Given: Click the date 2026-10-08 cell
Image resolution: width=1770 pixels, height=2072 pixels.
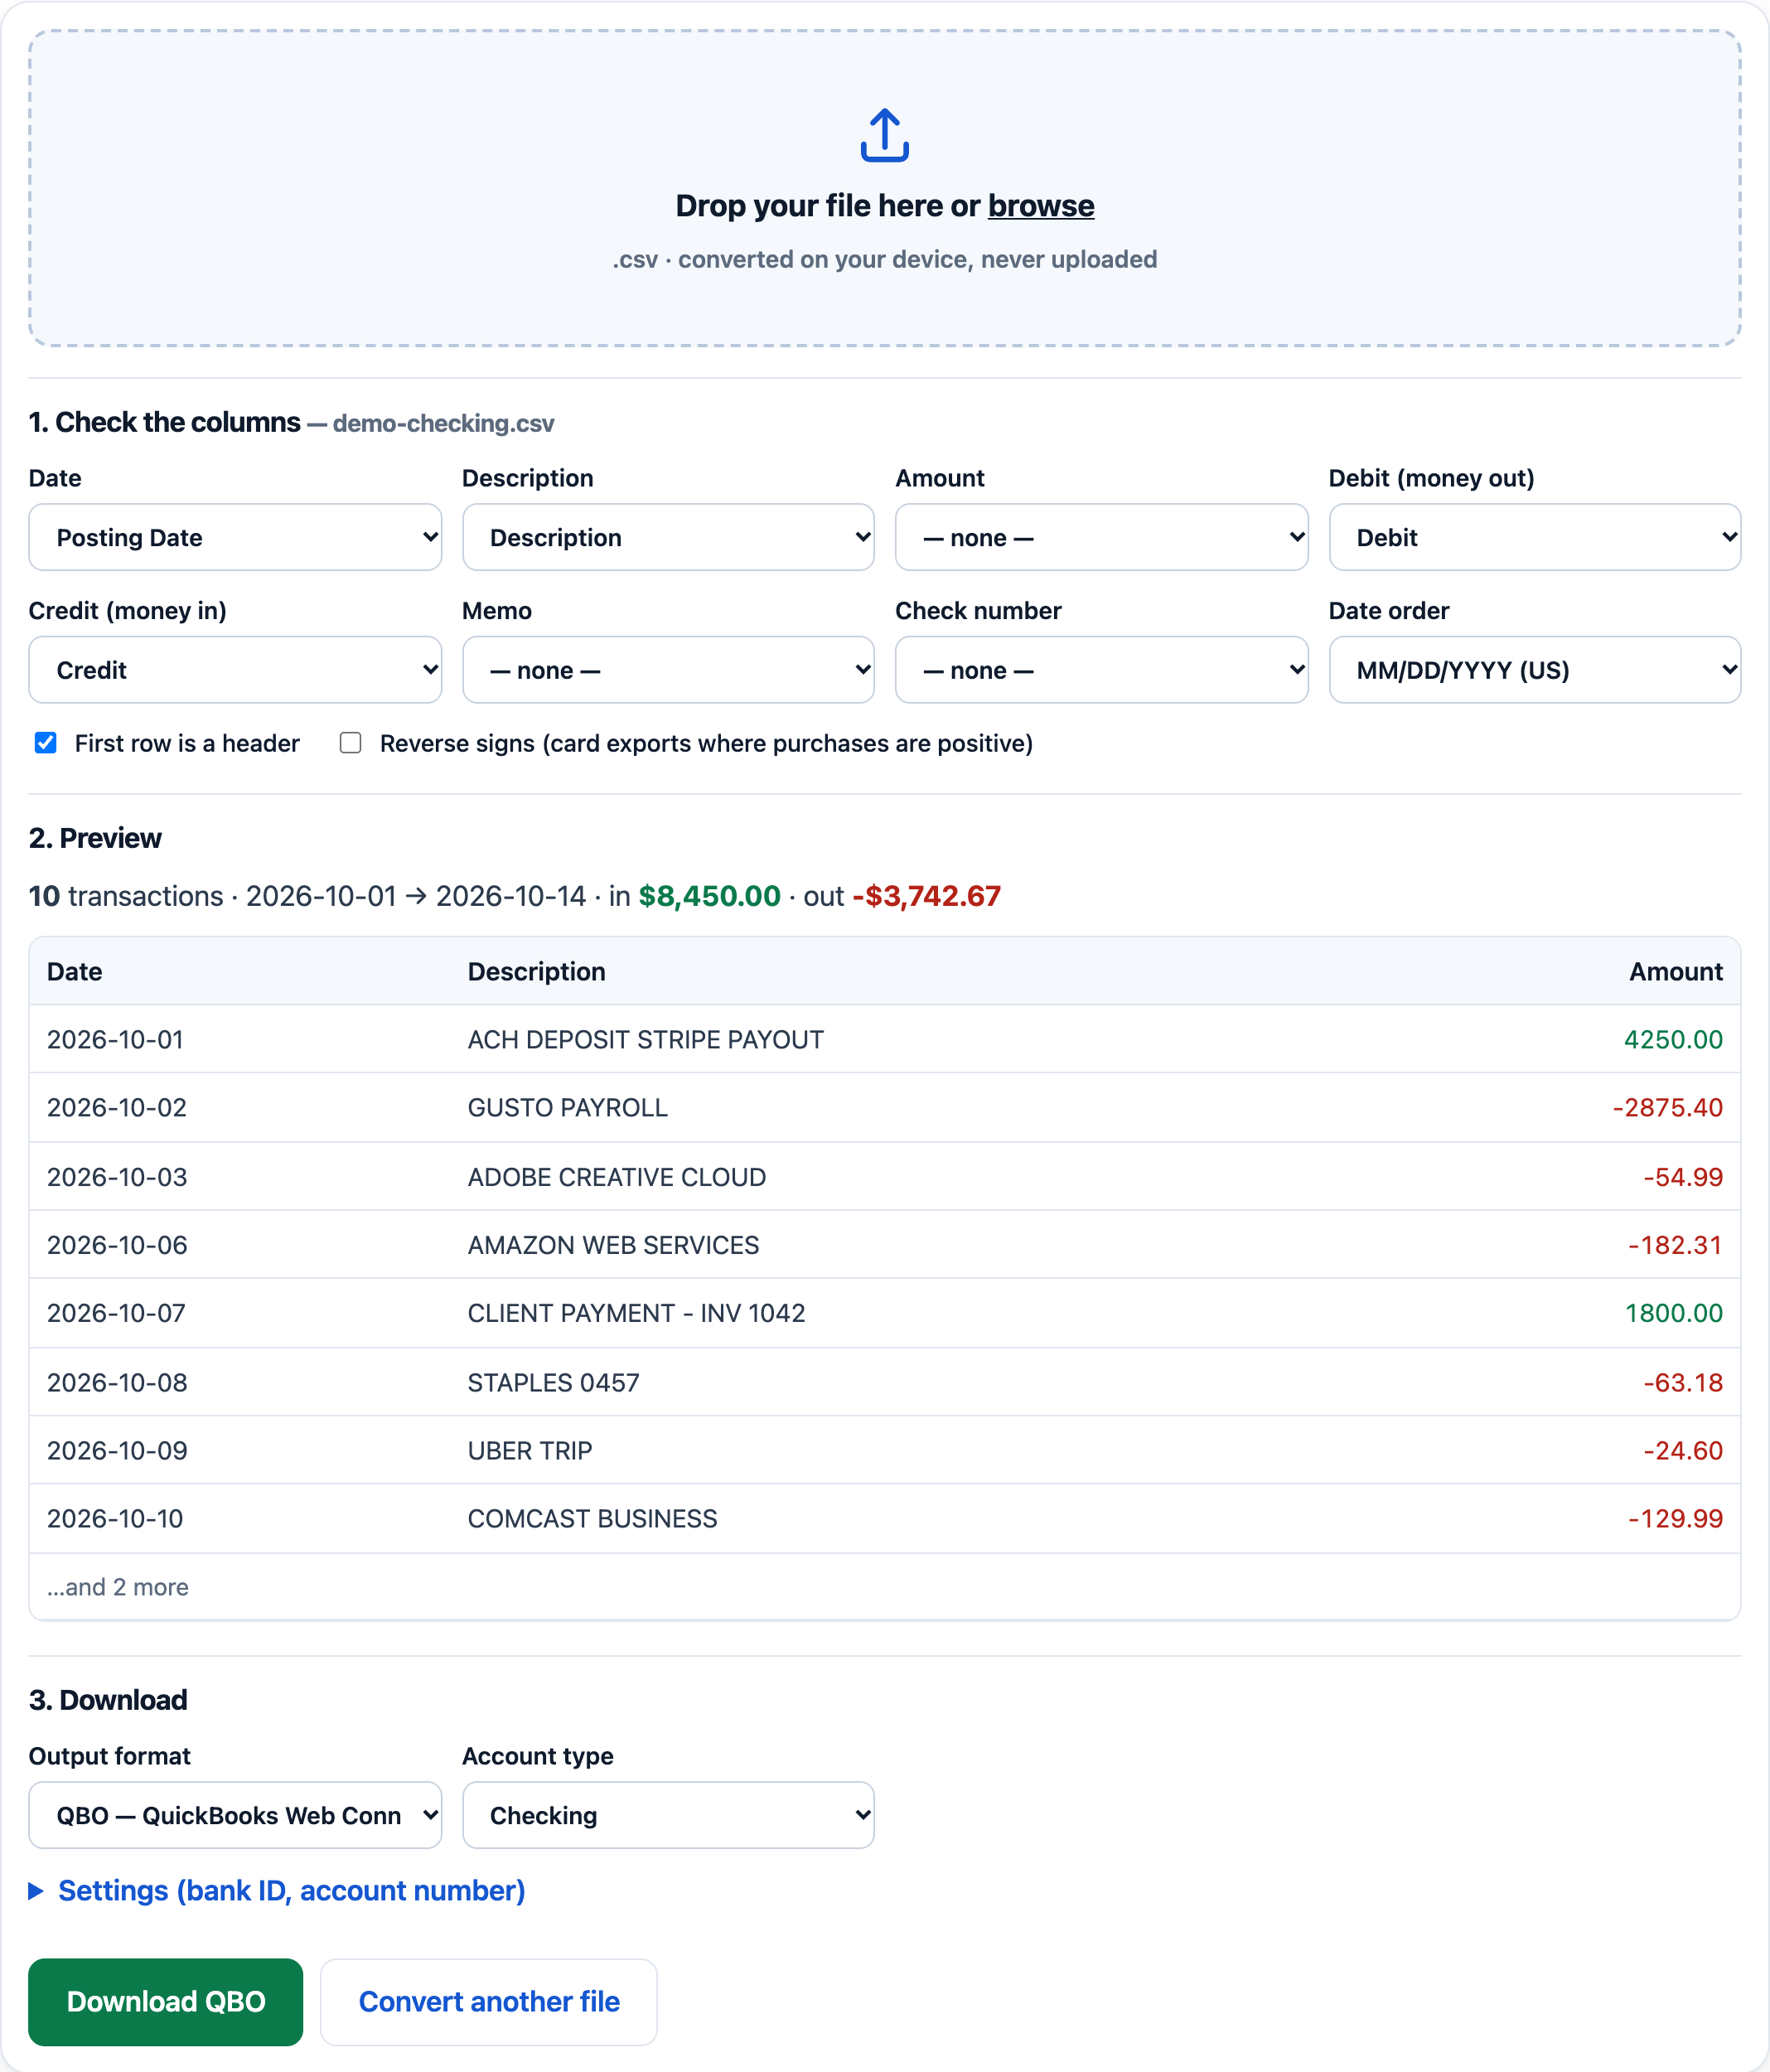Looking at the screenshot, I should tap(117, 1383).
